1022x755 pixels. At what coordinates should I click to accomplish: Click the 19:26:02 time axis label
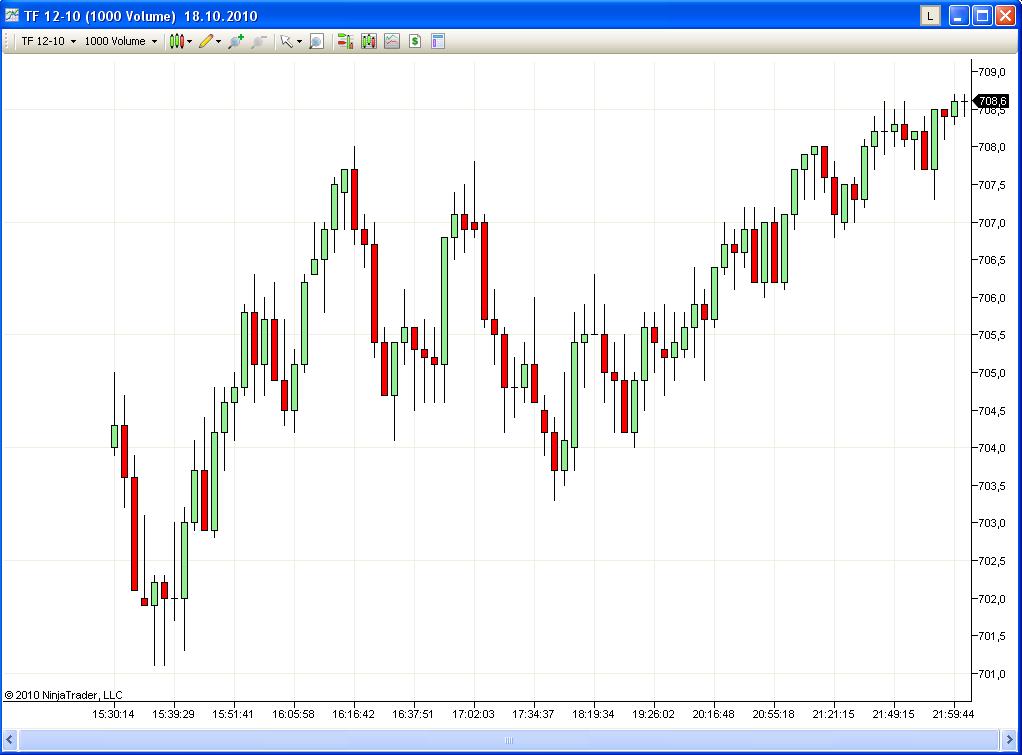coord(653,715)
